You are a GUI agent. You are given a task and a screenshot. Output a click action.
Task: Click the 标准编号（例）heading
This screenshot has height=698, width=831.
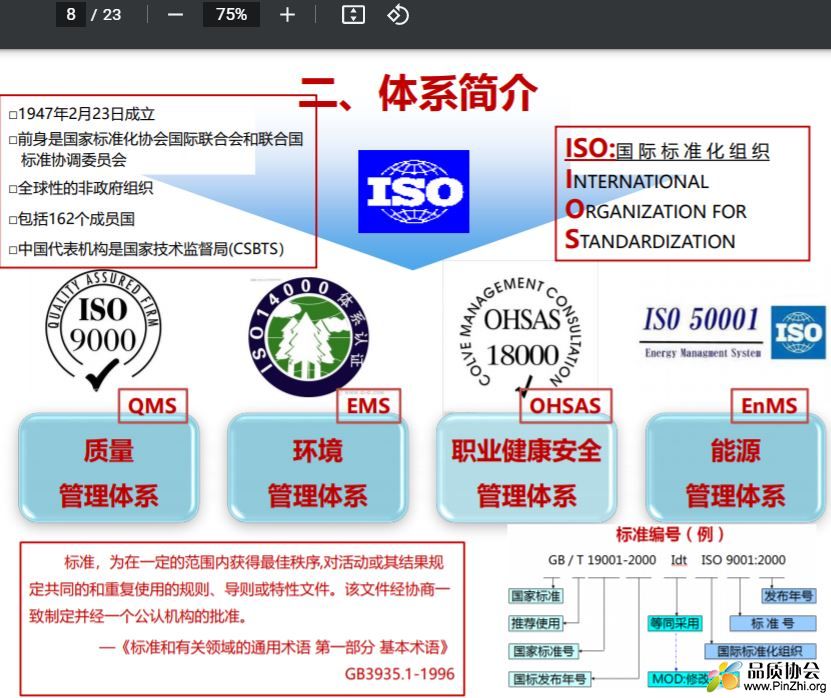coord(669,534)
